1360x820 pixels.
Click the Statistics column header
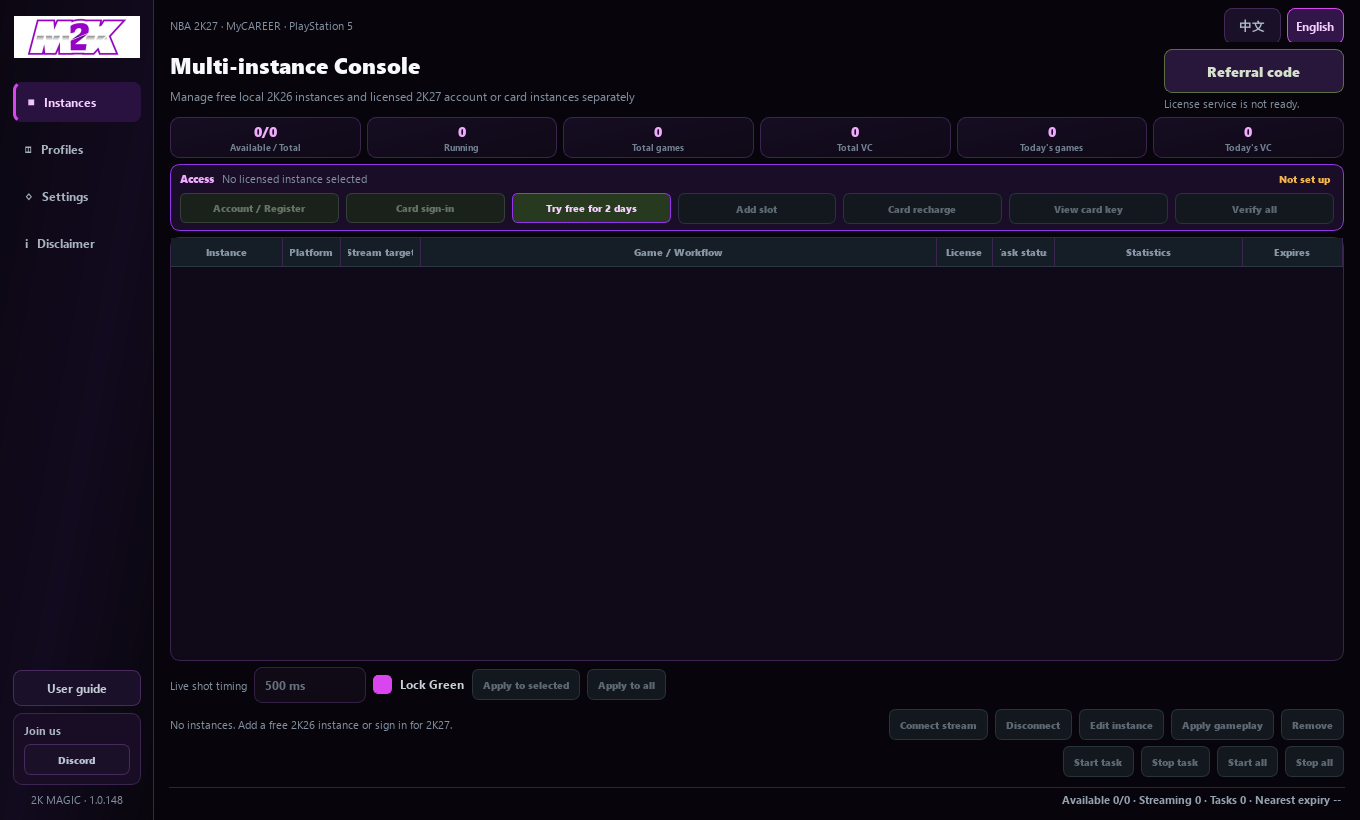[x=1148, y=252]
